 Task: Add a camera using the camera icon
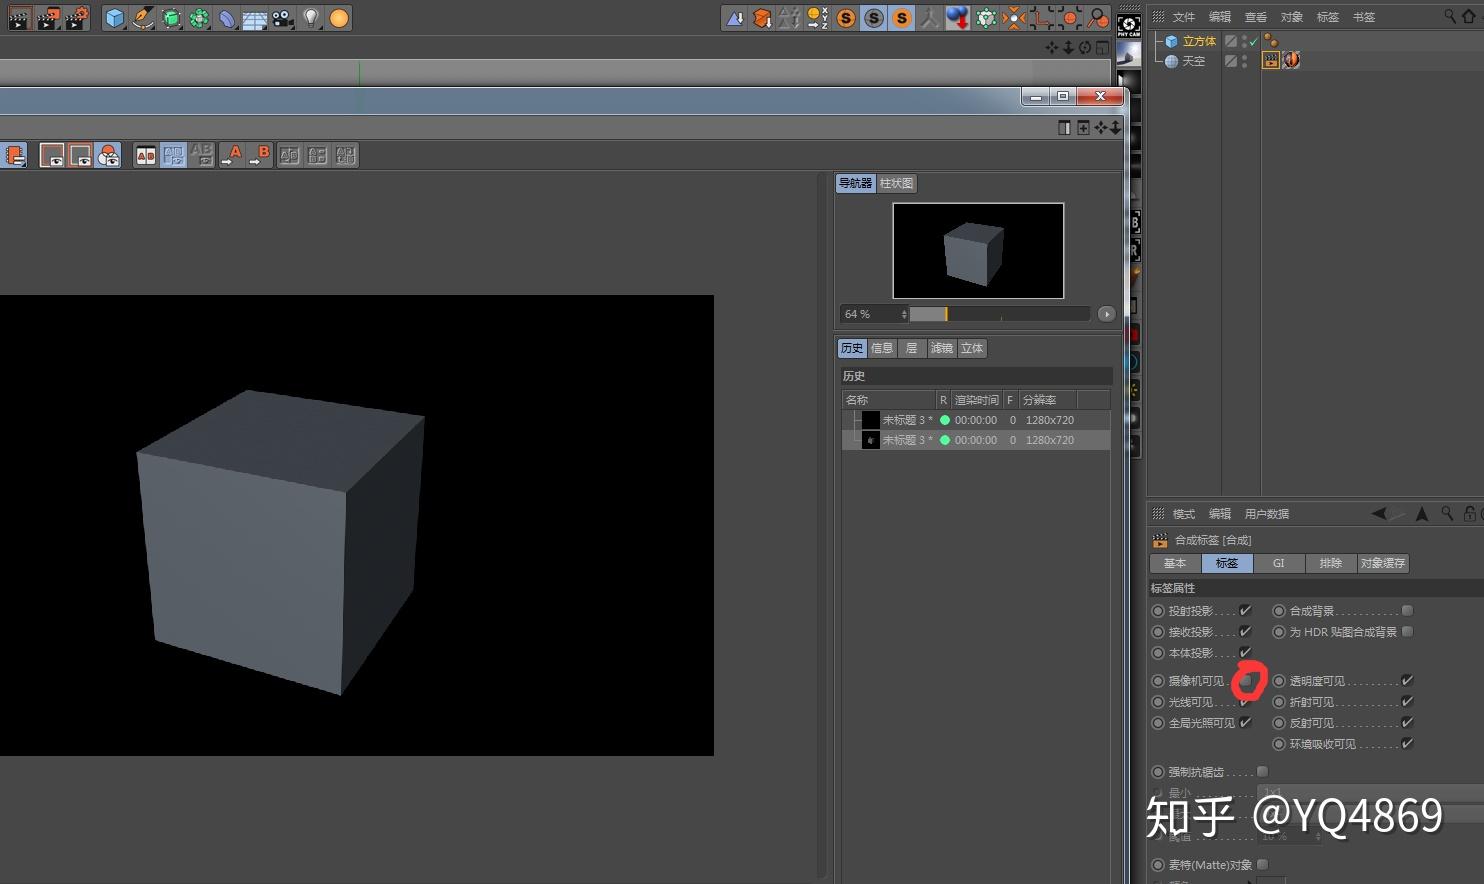point(283,18)
